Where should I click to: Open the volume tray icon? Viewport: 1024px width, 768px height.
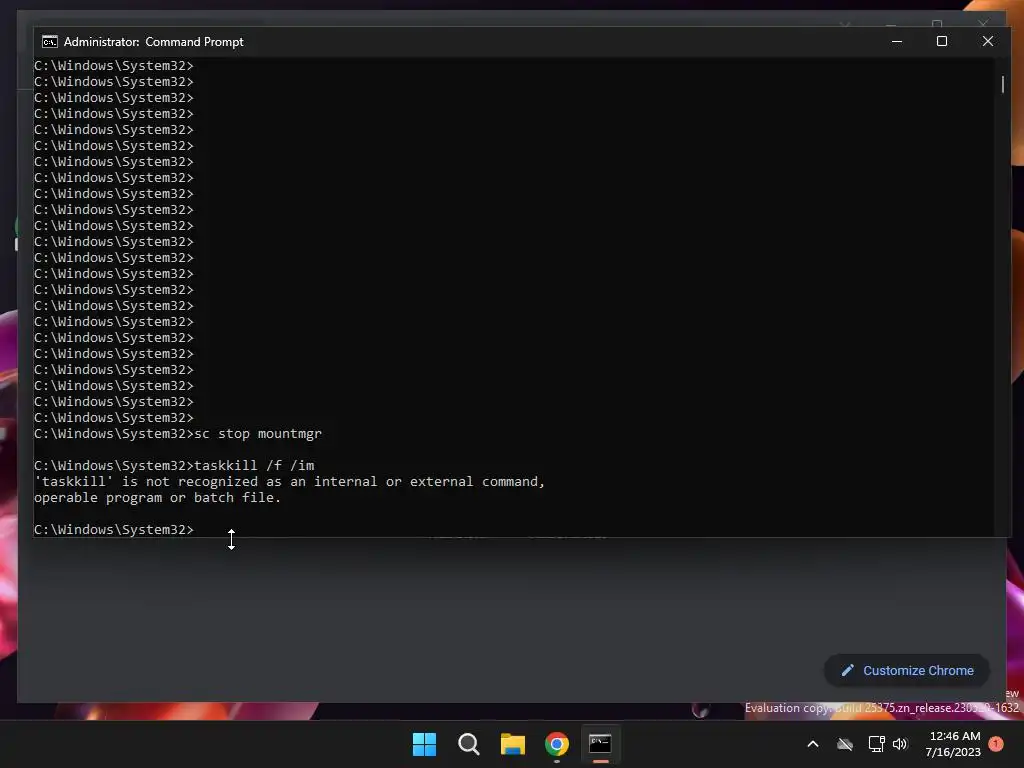tap(900, 744)
